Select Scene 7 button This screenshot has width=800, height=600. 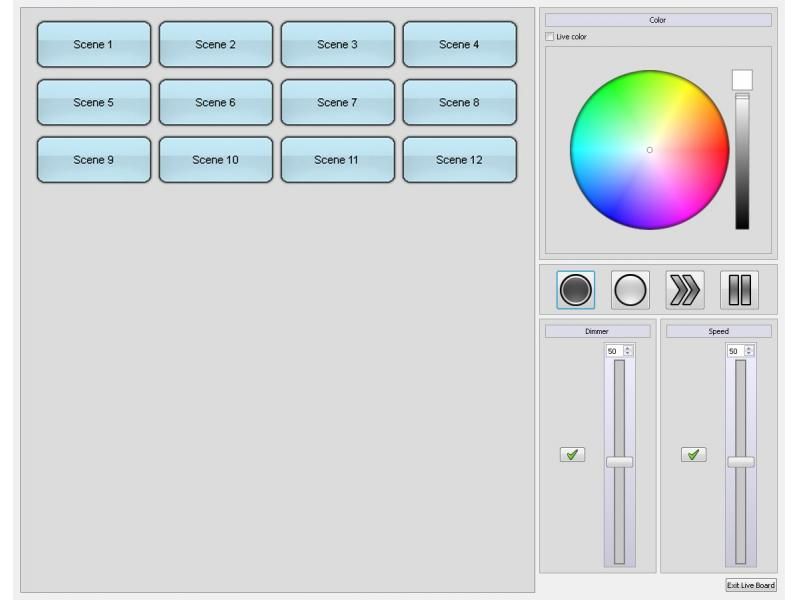click(338, 102)
